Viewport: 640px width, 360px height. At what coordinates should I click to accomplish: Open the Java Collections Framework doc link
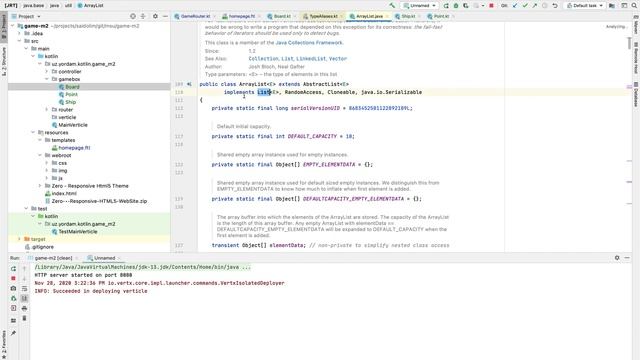click(309, 42)
